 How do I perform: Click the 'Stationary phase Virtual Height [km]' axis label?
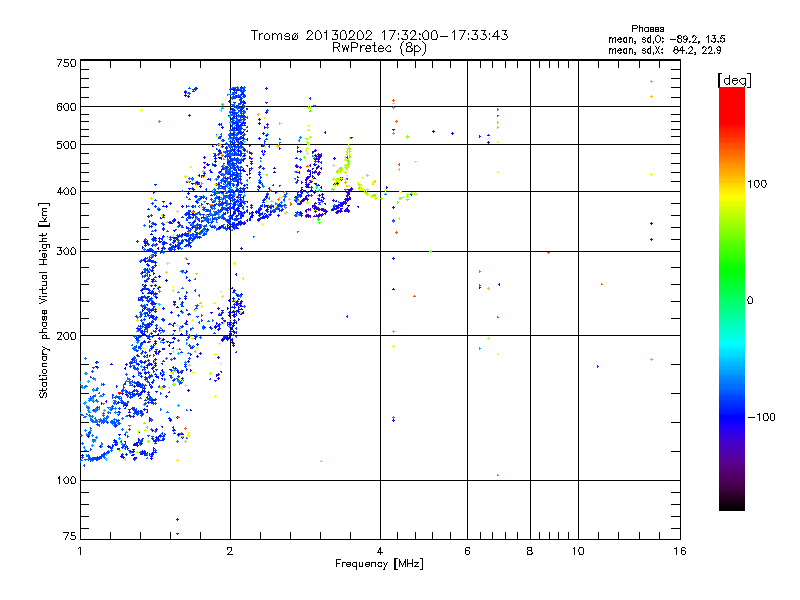point(43,301)
